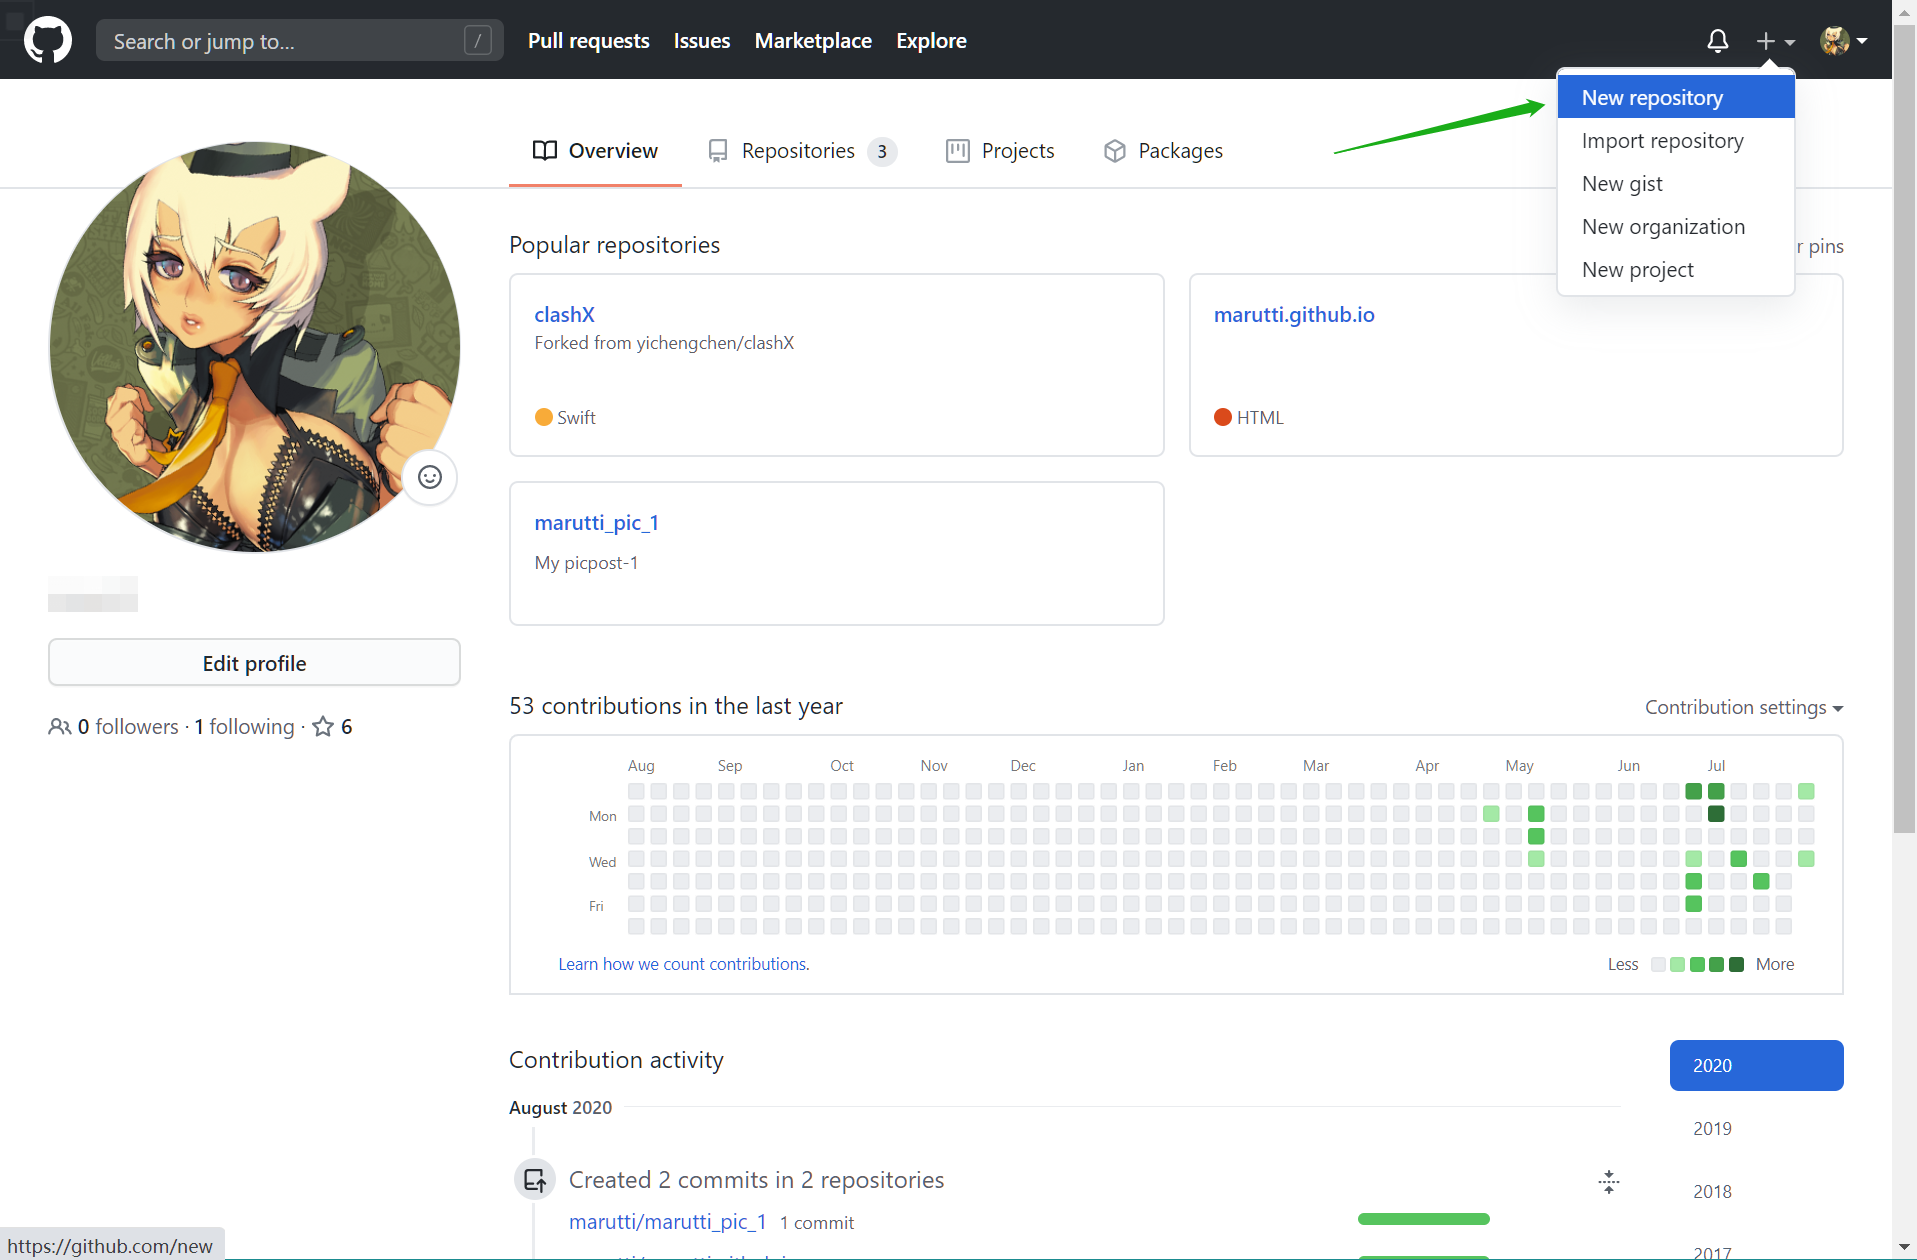Choose Import repository
Viewport: 1917px width, 1260px height.
[x=1676, y=141]
